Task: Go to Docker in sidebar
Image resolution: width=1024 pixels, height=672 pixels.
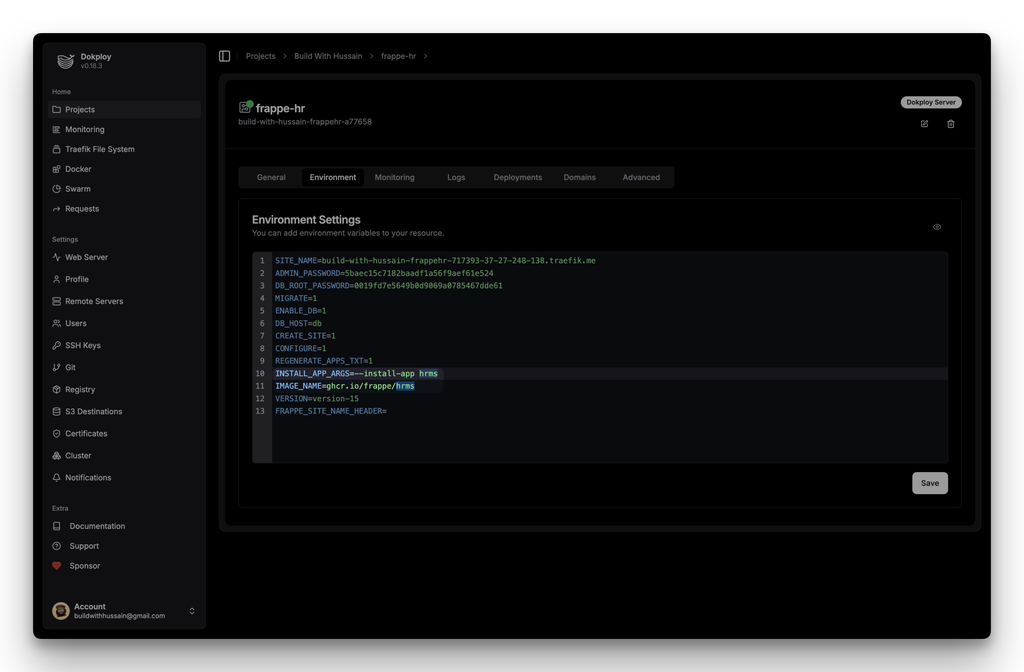Action: pyautogui.click(x=78, y=169)
